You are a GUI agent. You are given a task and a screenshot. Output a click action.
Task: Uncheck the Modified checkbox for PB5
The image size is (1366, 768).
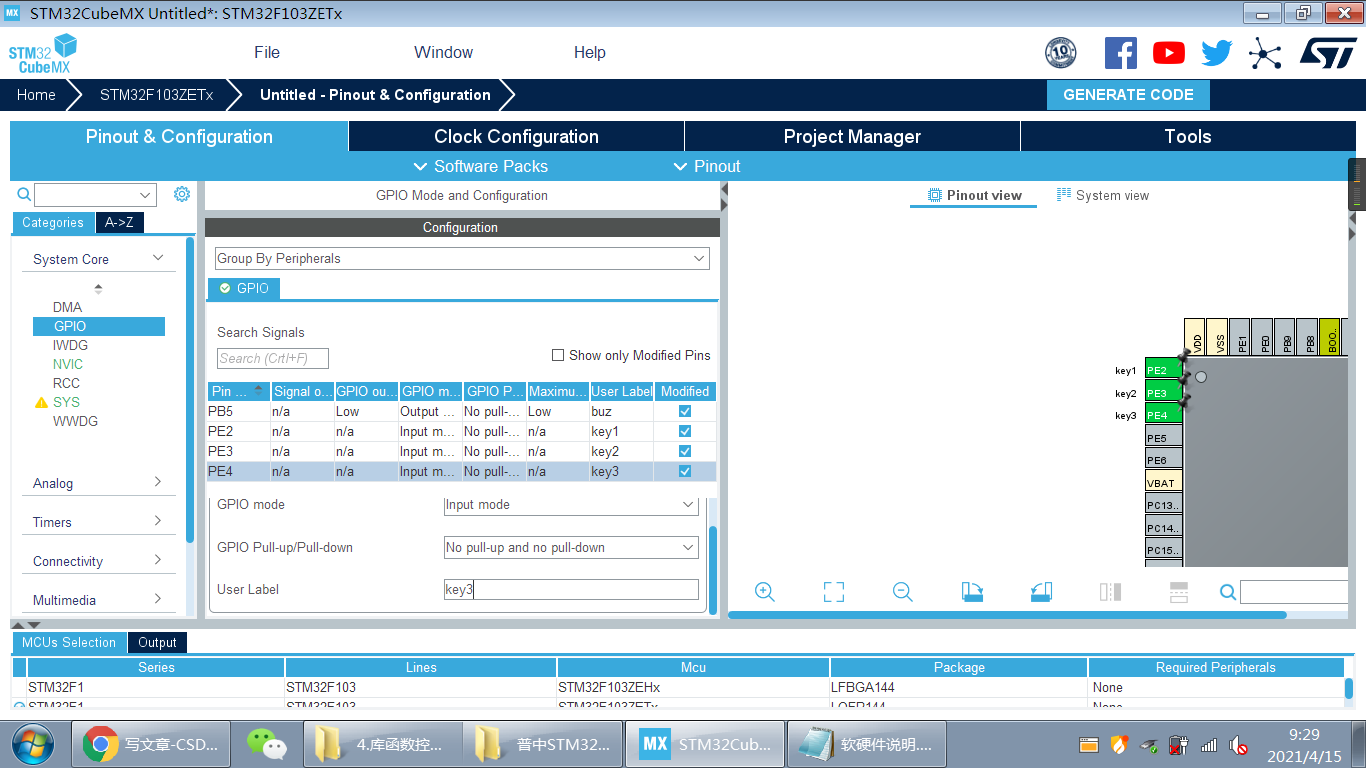coord(684,411)
